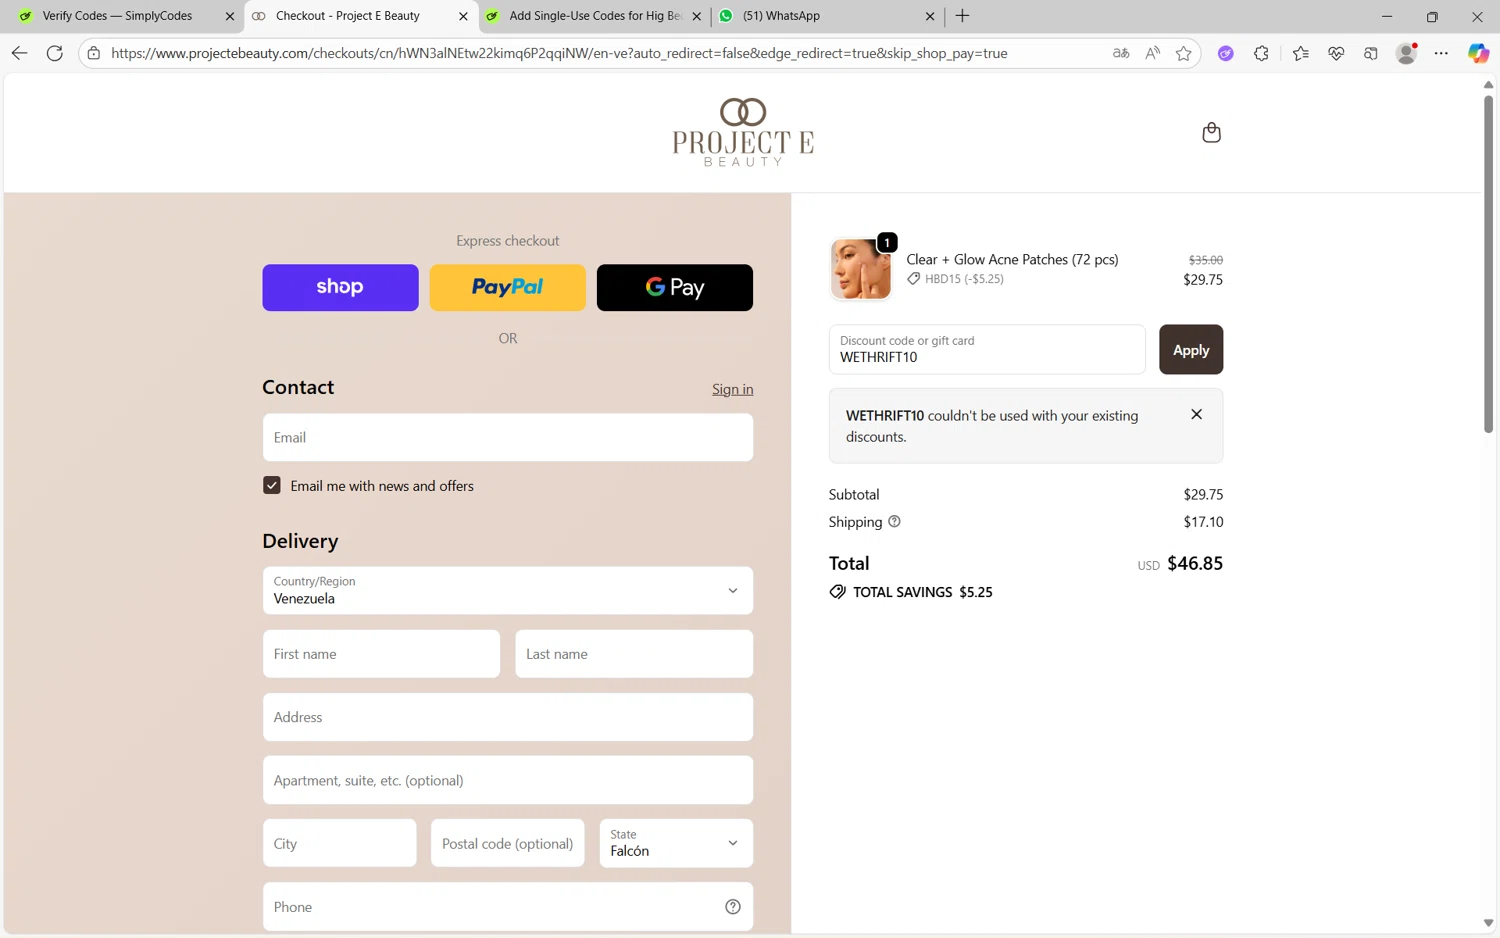Click the Sign in link

pyautogui.click(x=733, y=389)
